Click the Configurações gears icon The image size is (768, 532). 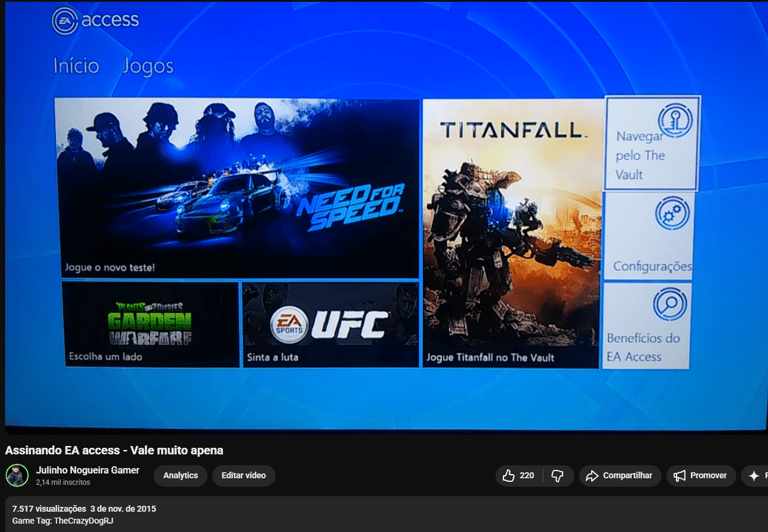pos(672,213)
